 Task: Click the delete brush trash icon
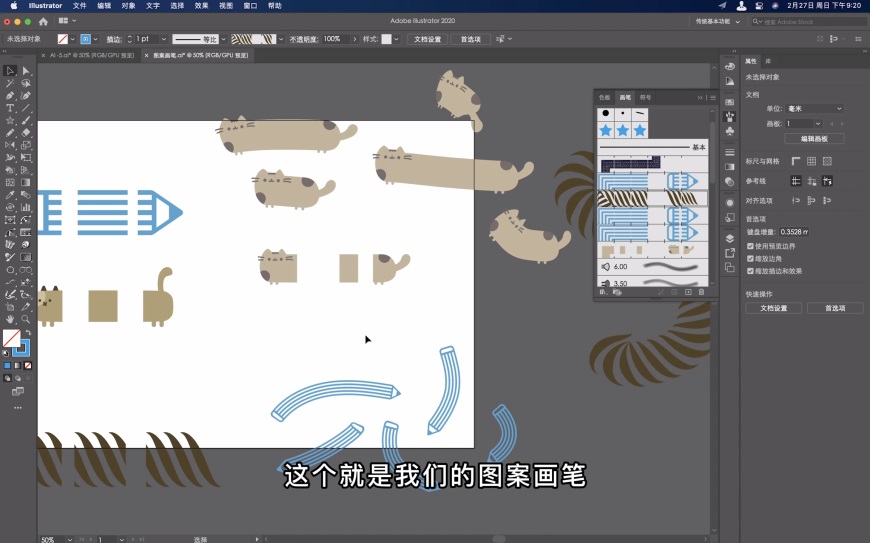point(701,292)
